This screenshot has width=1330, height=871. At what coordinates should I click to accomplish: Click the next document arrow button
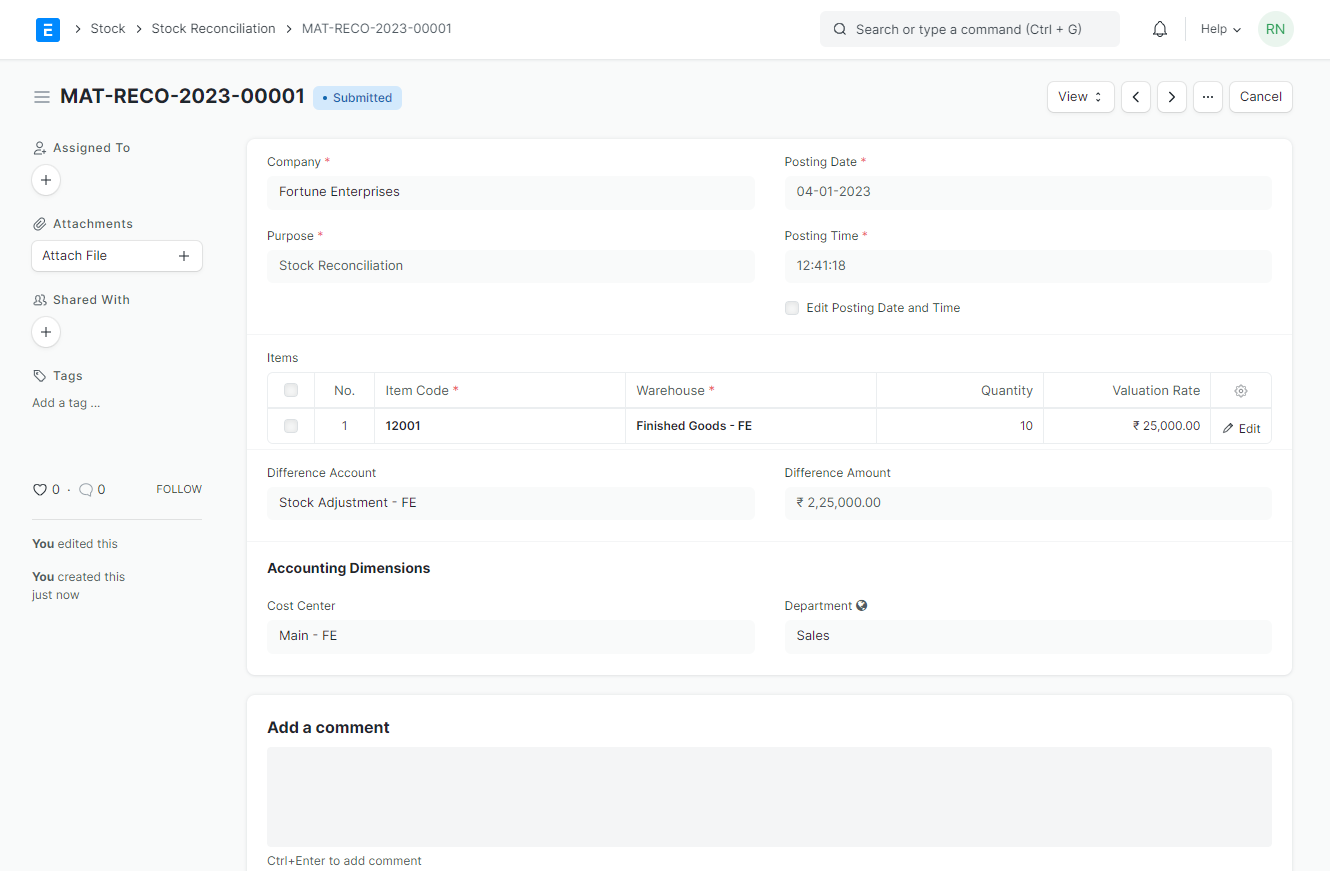pyautogui.click(x=1171, y=96)
